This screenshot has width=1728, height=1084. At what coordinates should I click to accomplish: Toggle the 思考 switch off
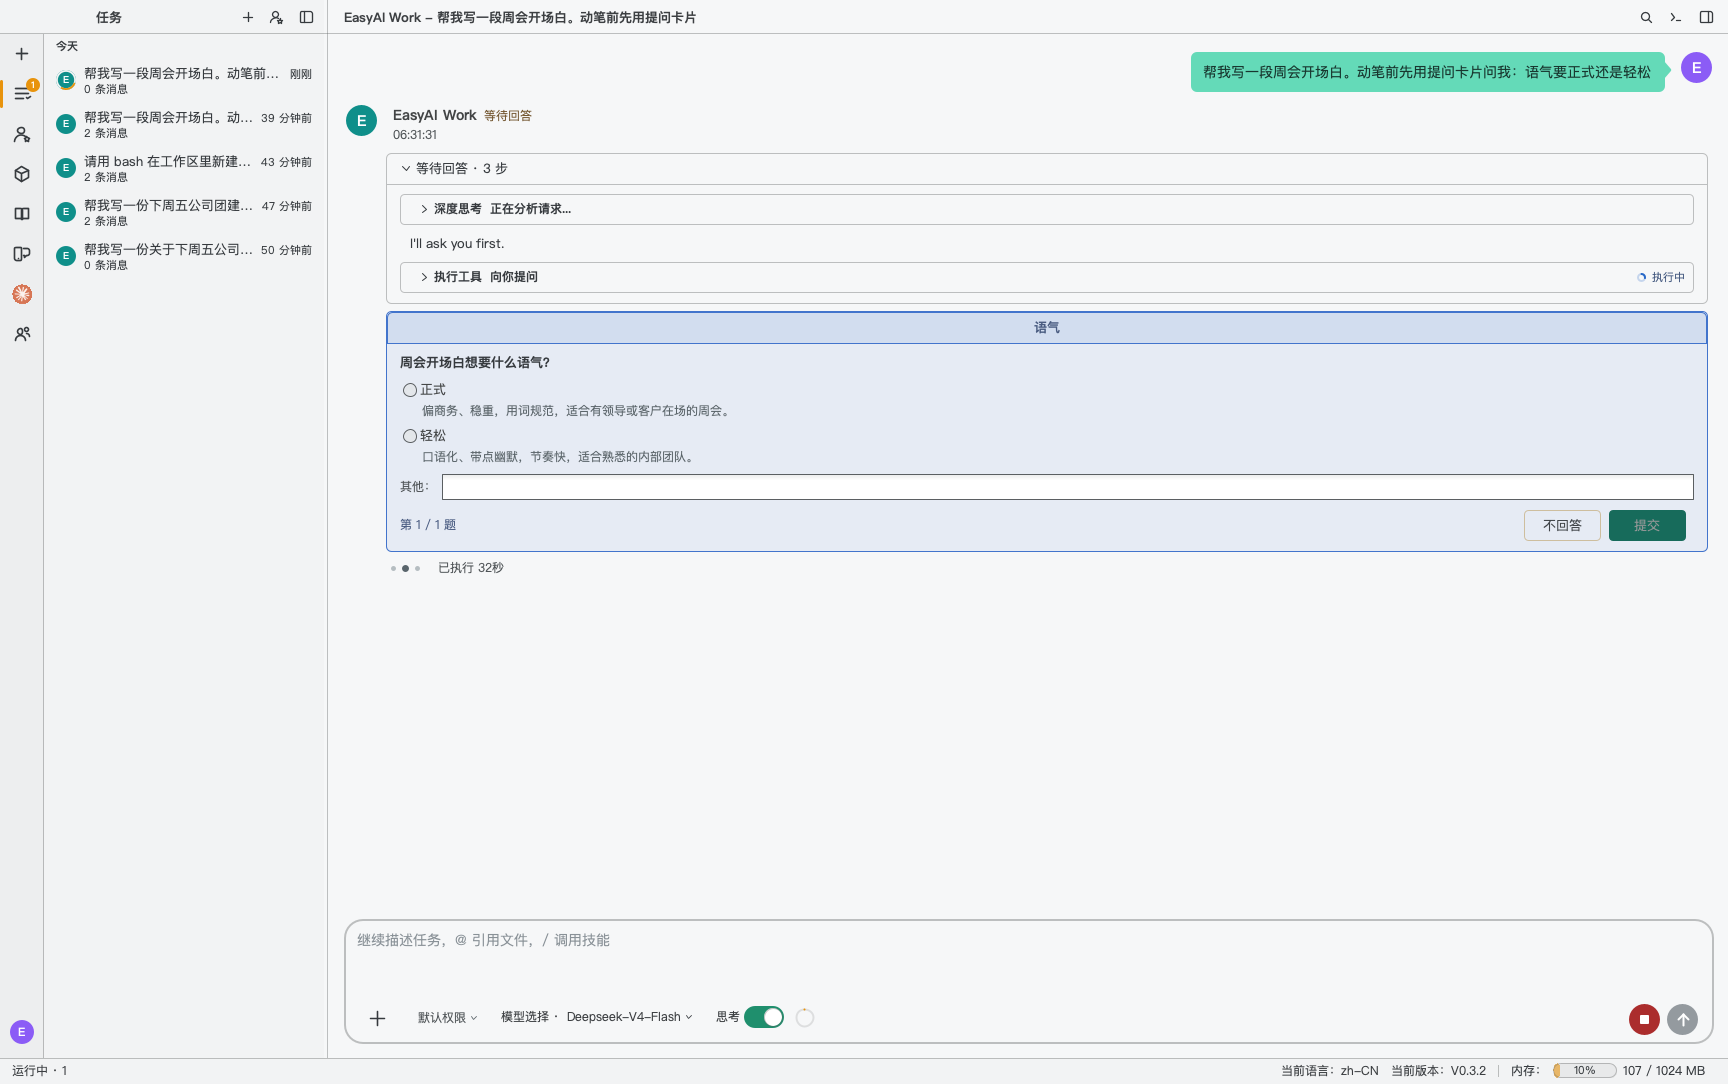[764, 1017]
